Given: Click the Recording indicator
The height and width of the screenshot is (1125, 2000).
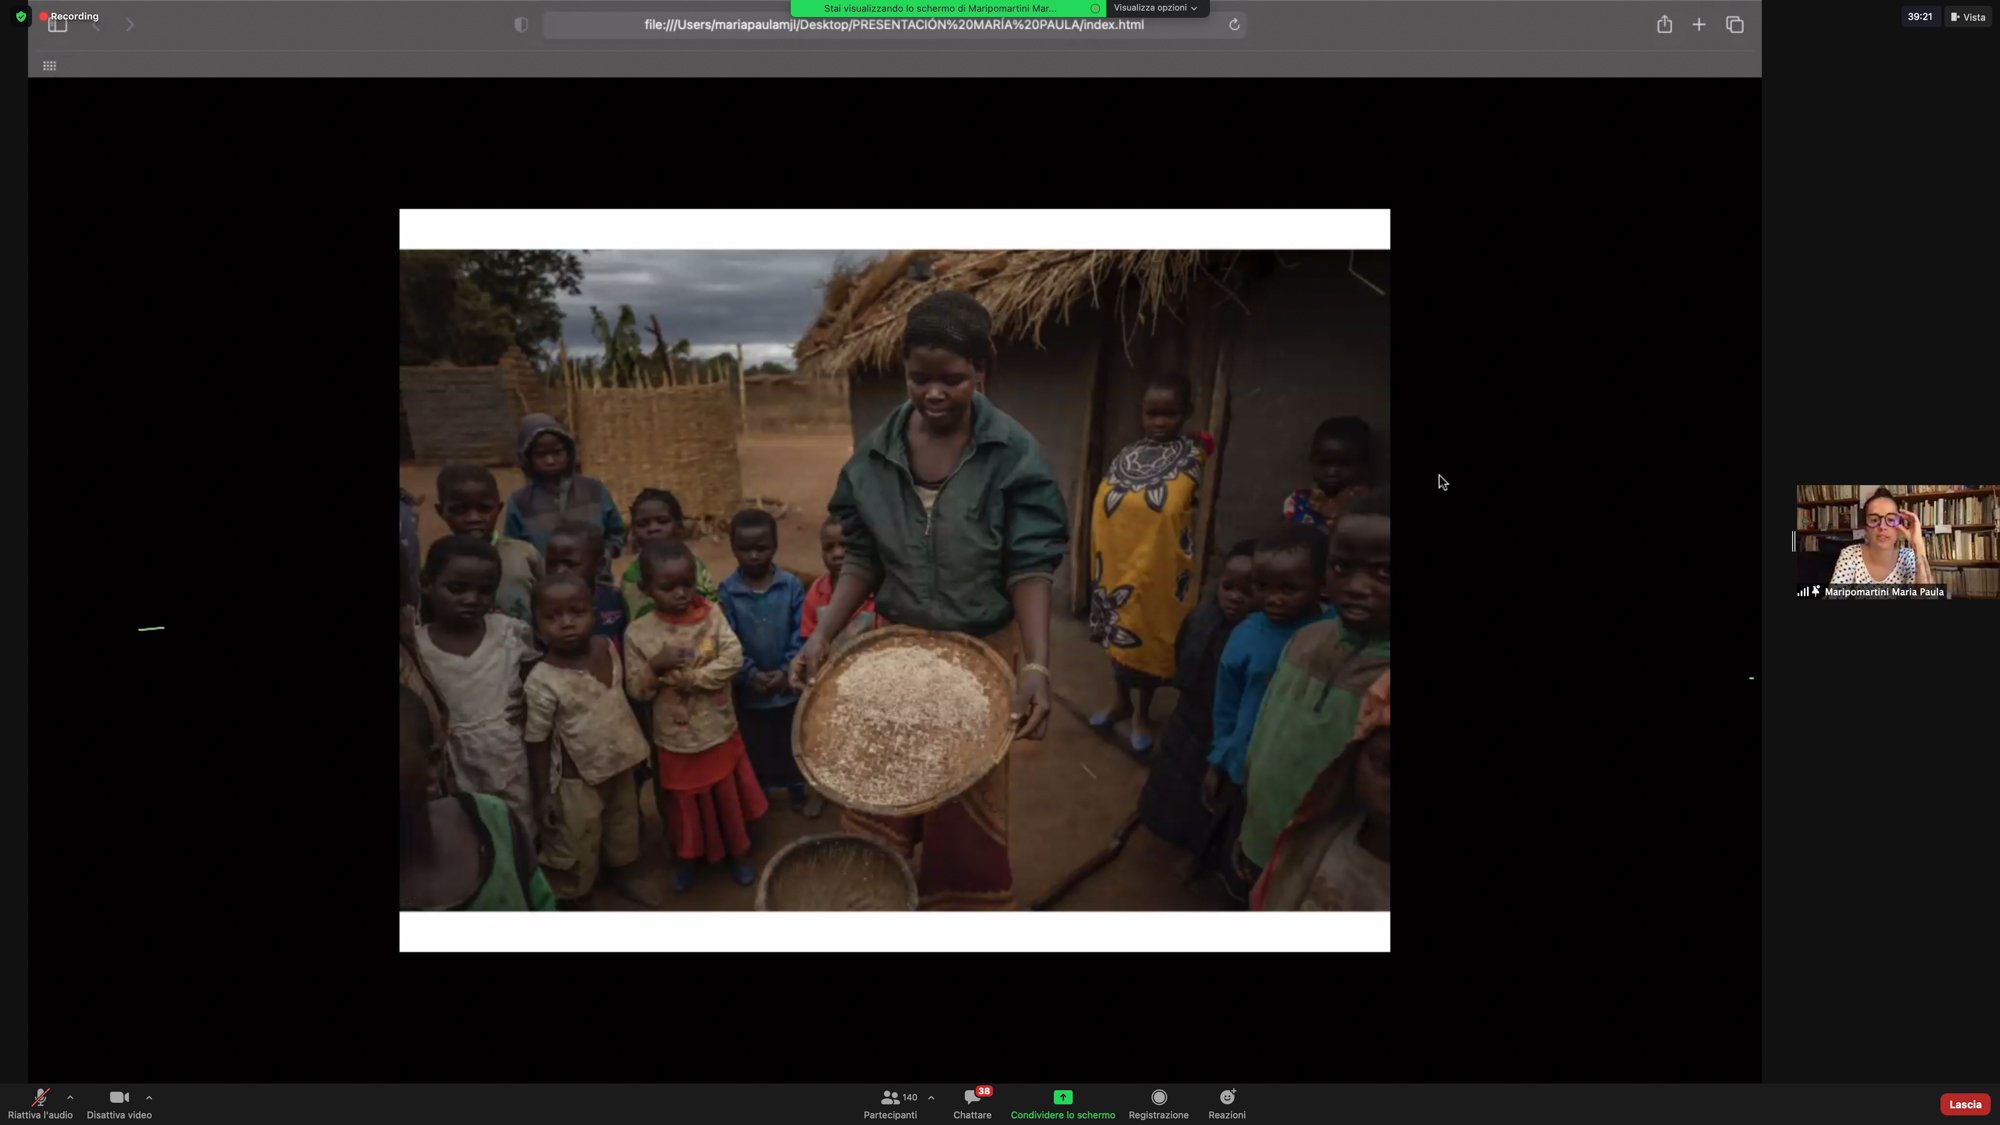Looking at the screenshot, I should 69,16.
